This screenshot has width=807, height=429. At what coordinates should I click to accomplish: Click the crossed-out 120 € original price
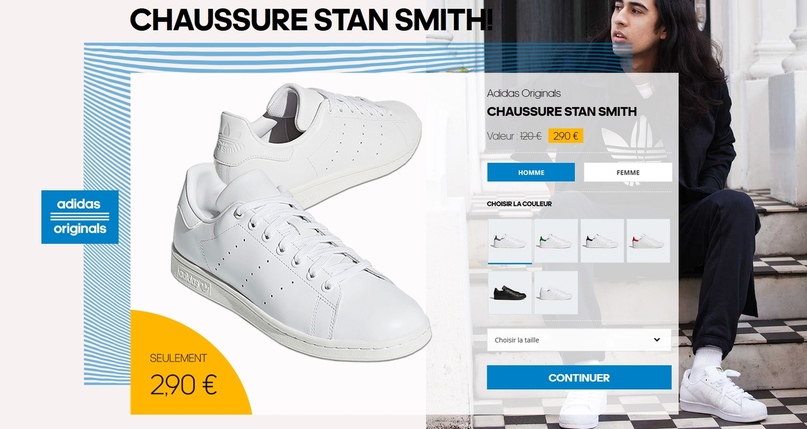click(x=531, y=136)
